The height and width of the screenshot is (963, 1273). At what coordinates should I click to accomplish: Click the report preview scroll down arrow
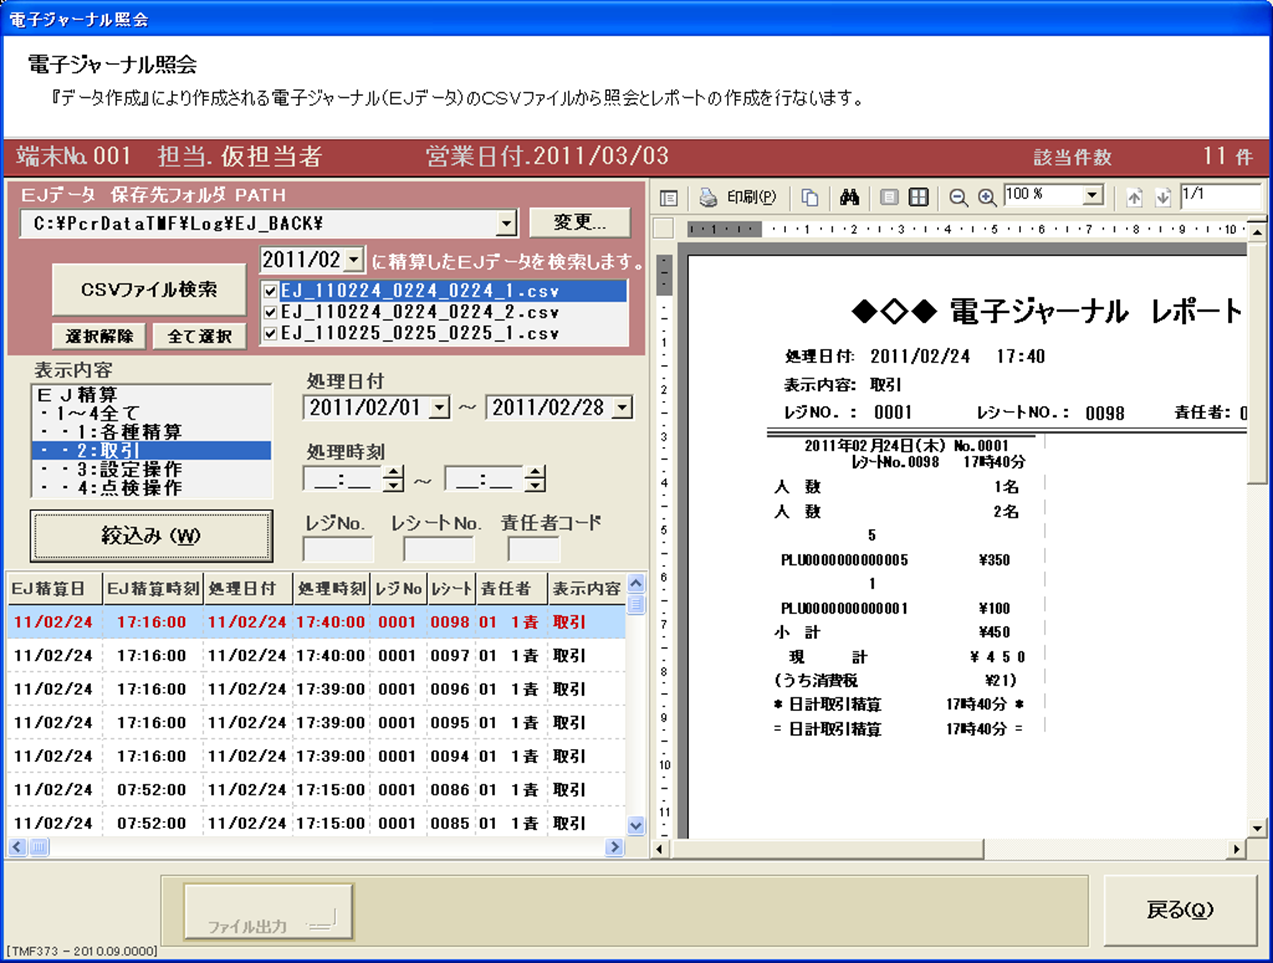(1258, 828)
